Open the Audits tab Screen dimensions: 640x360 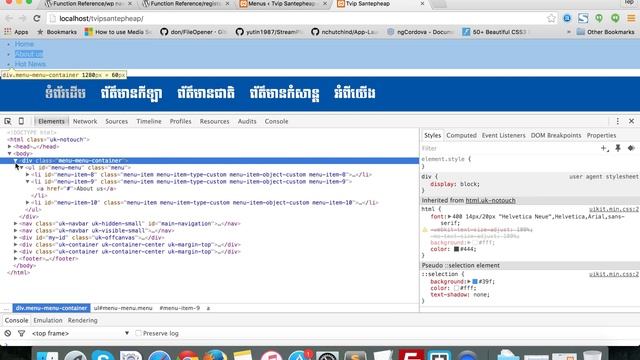point(247,121)
